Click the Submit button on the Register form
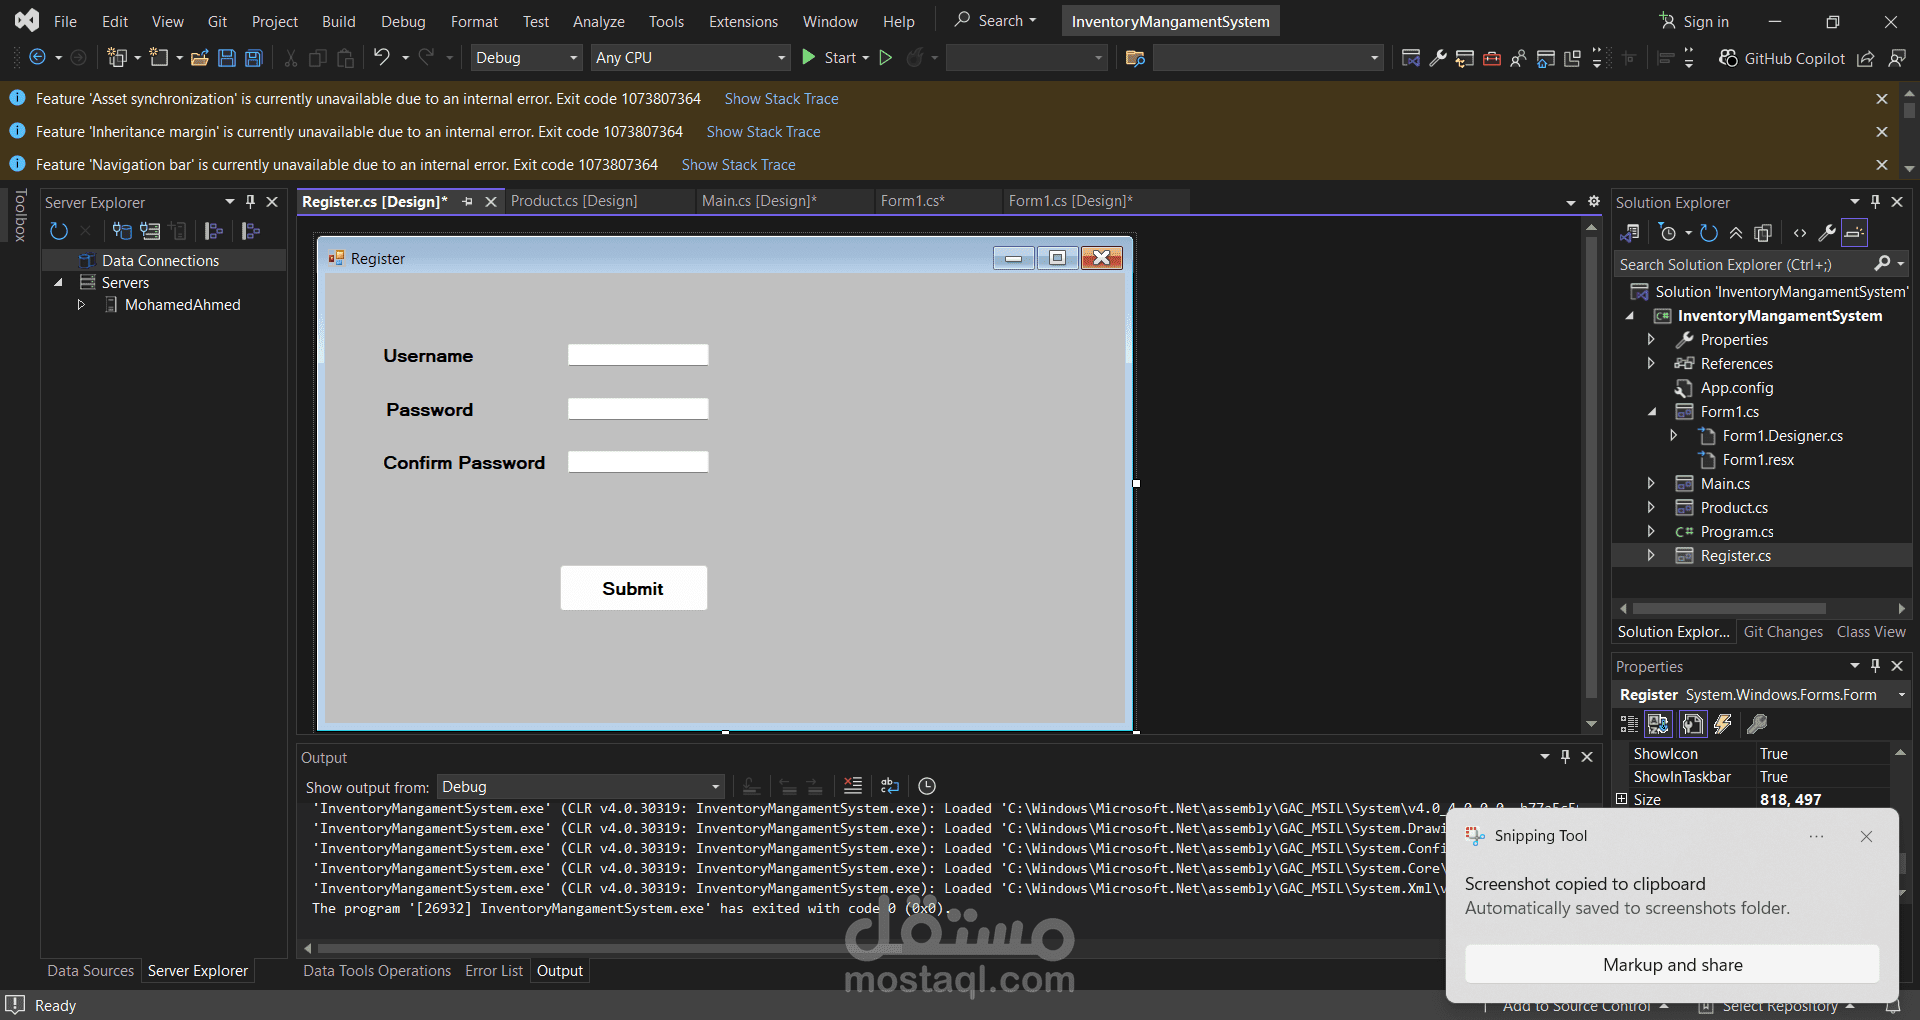The image size is (1920, 1020). [x=633, y=588]
